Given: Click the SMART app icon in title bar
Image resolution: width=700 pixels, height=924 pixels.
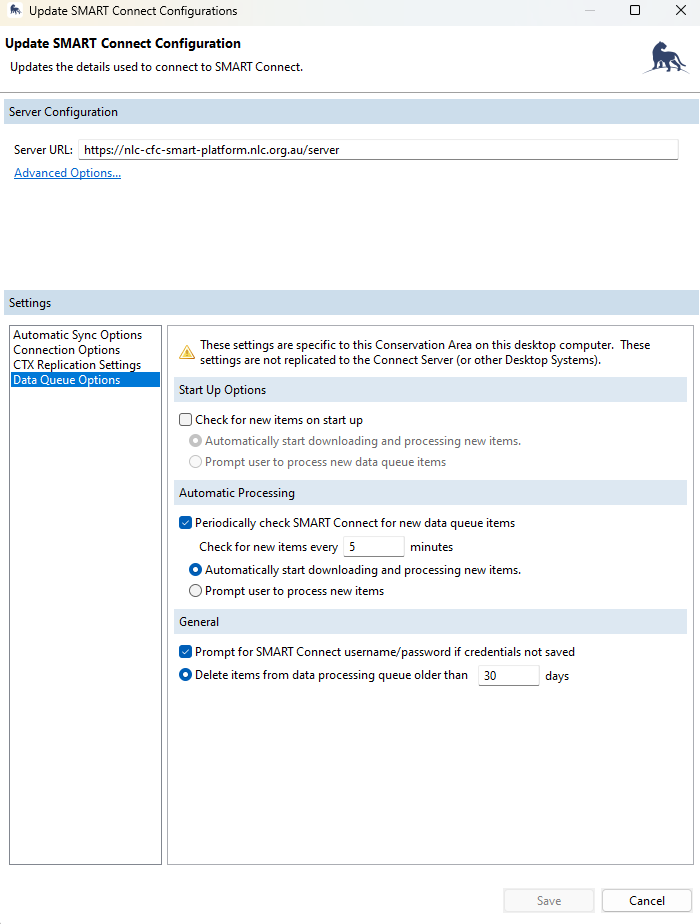Looking at the screenshot, I should (x=15, y=11).
